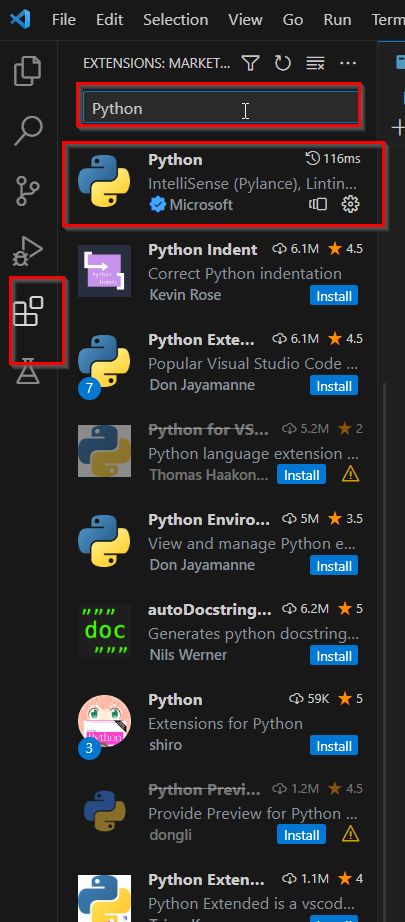Install Python Preview by dongli

302,834
